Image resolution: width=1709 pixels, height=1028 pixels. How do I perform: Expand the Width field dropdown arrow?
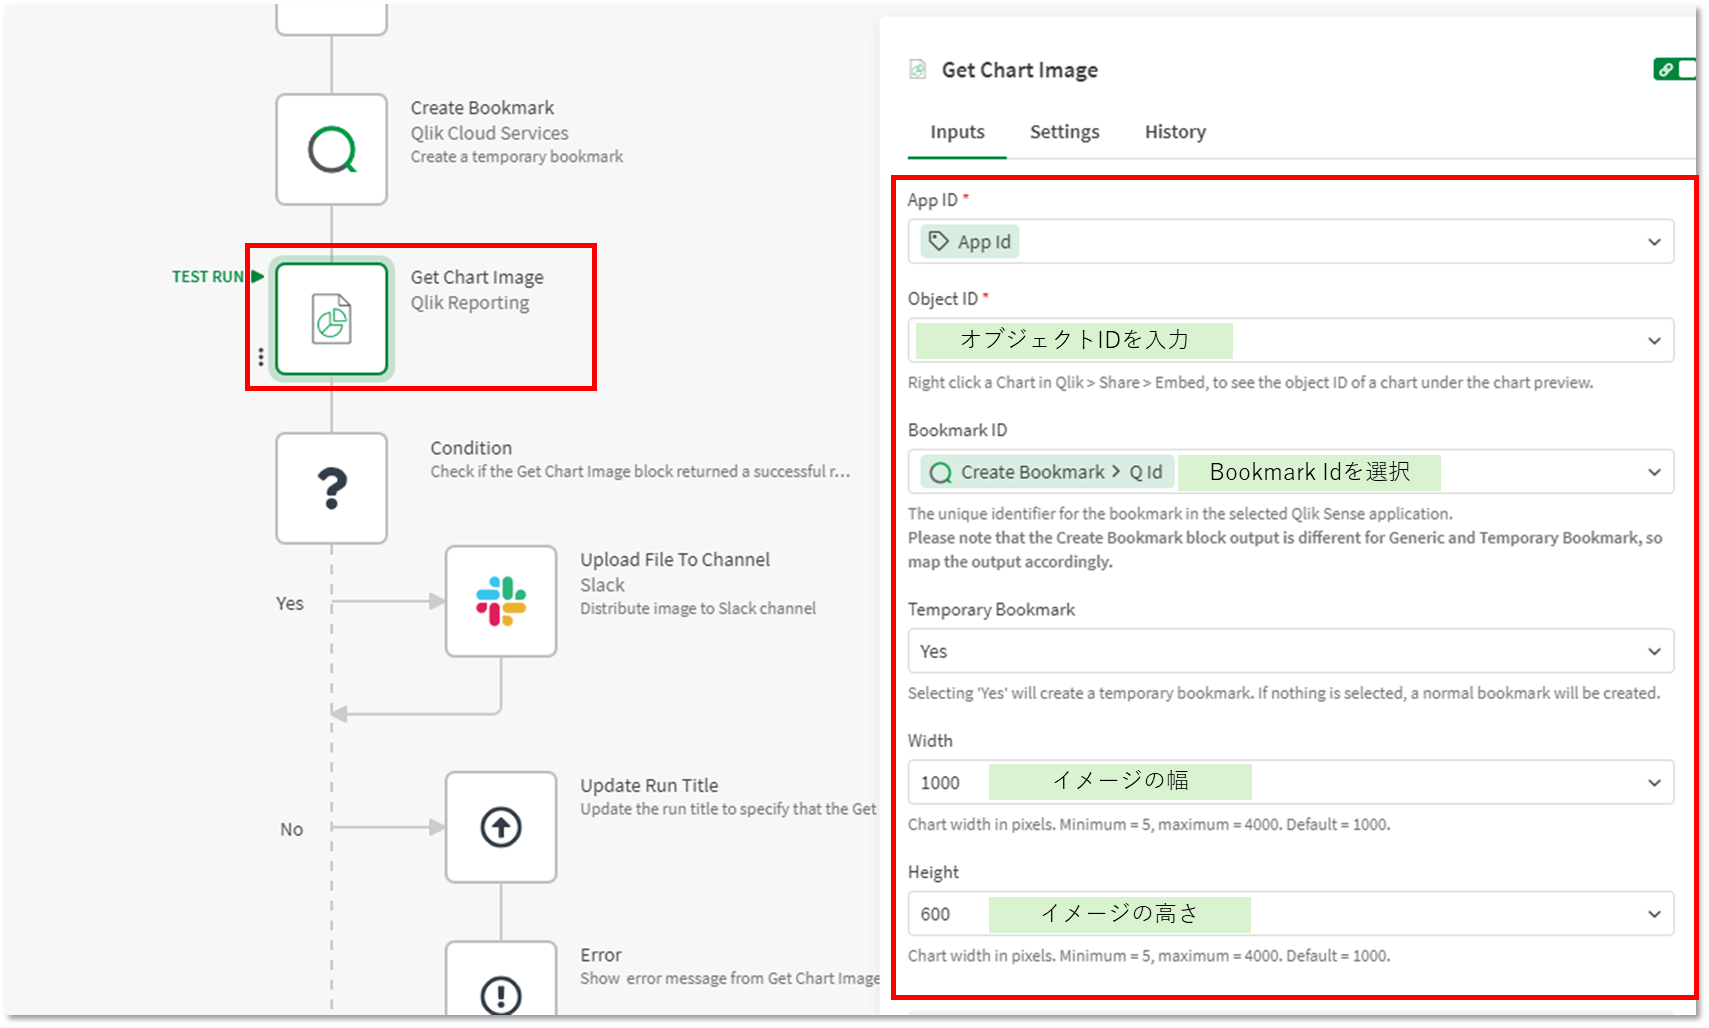pyautogui.click(x=1654, y=783)
